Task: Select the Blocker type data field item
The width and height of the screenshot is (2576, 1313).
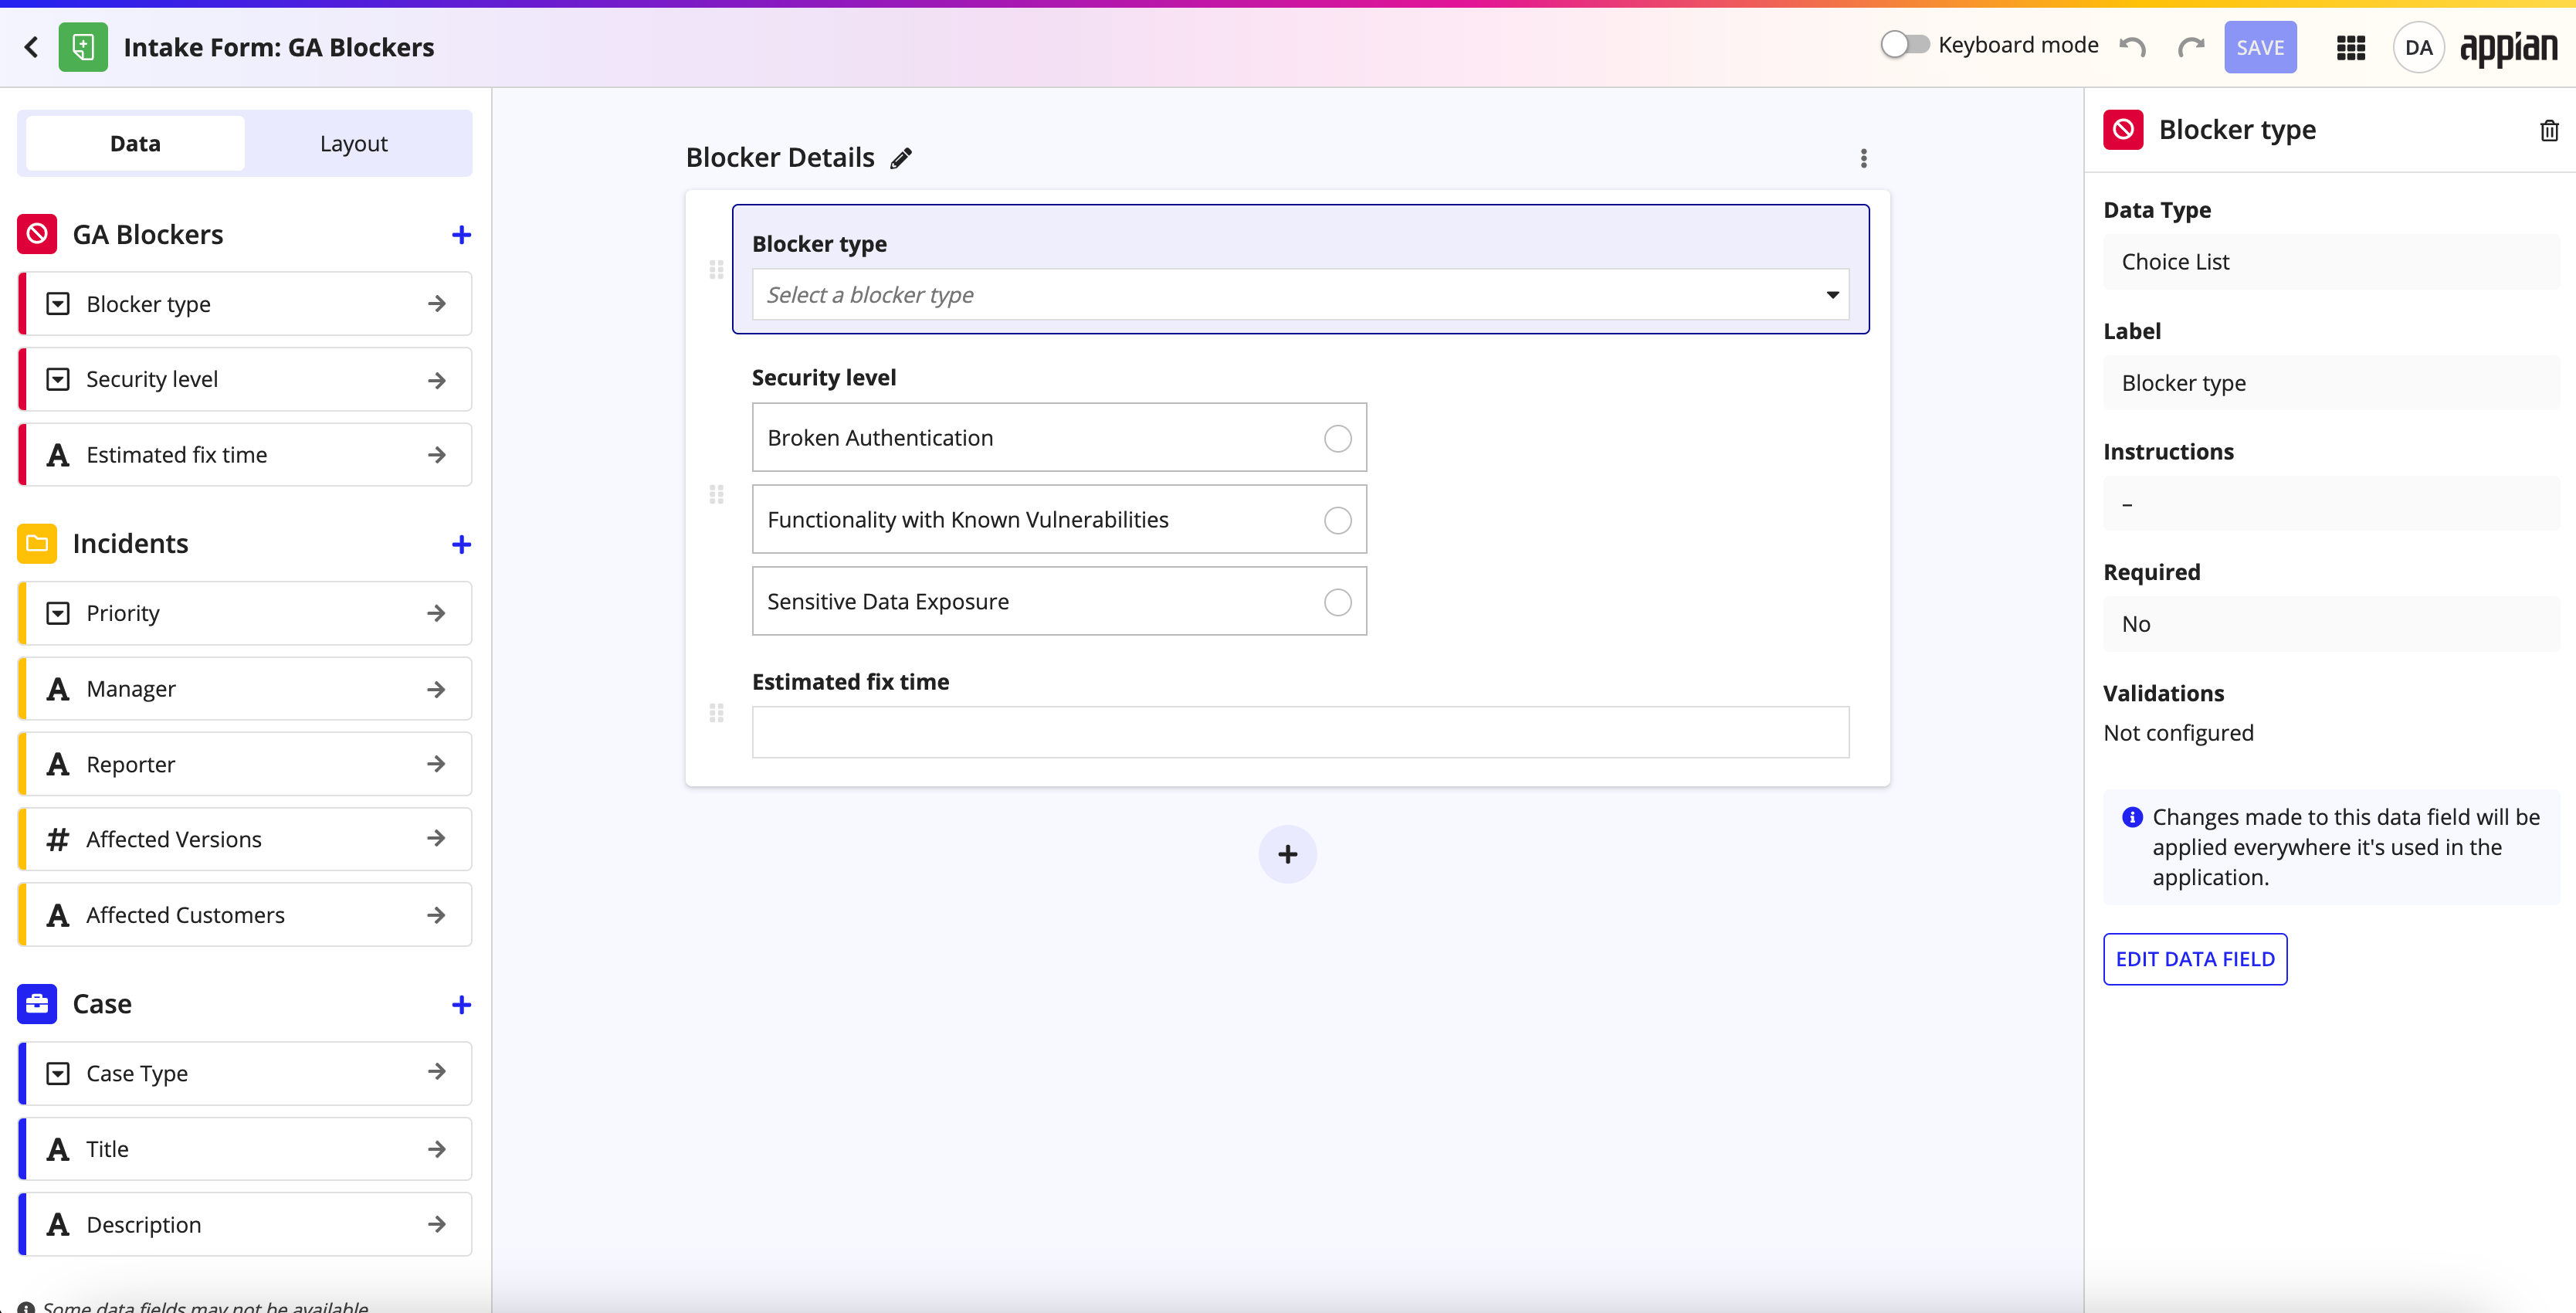Action: click(245, 304)
